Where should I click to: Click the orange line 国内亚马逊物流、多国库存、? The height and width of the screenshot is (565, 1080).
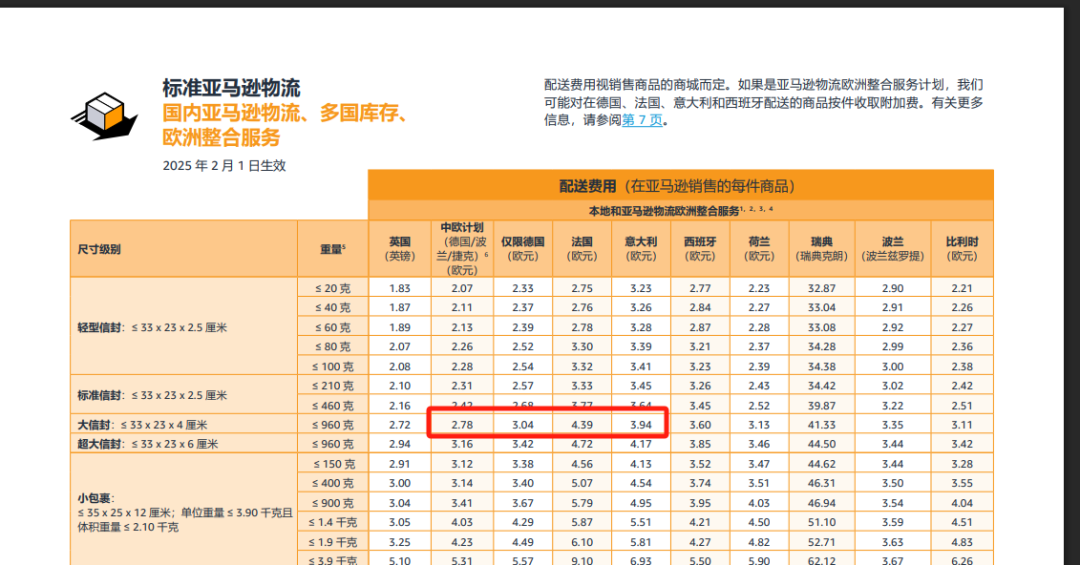click(288, 112)
